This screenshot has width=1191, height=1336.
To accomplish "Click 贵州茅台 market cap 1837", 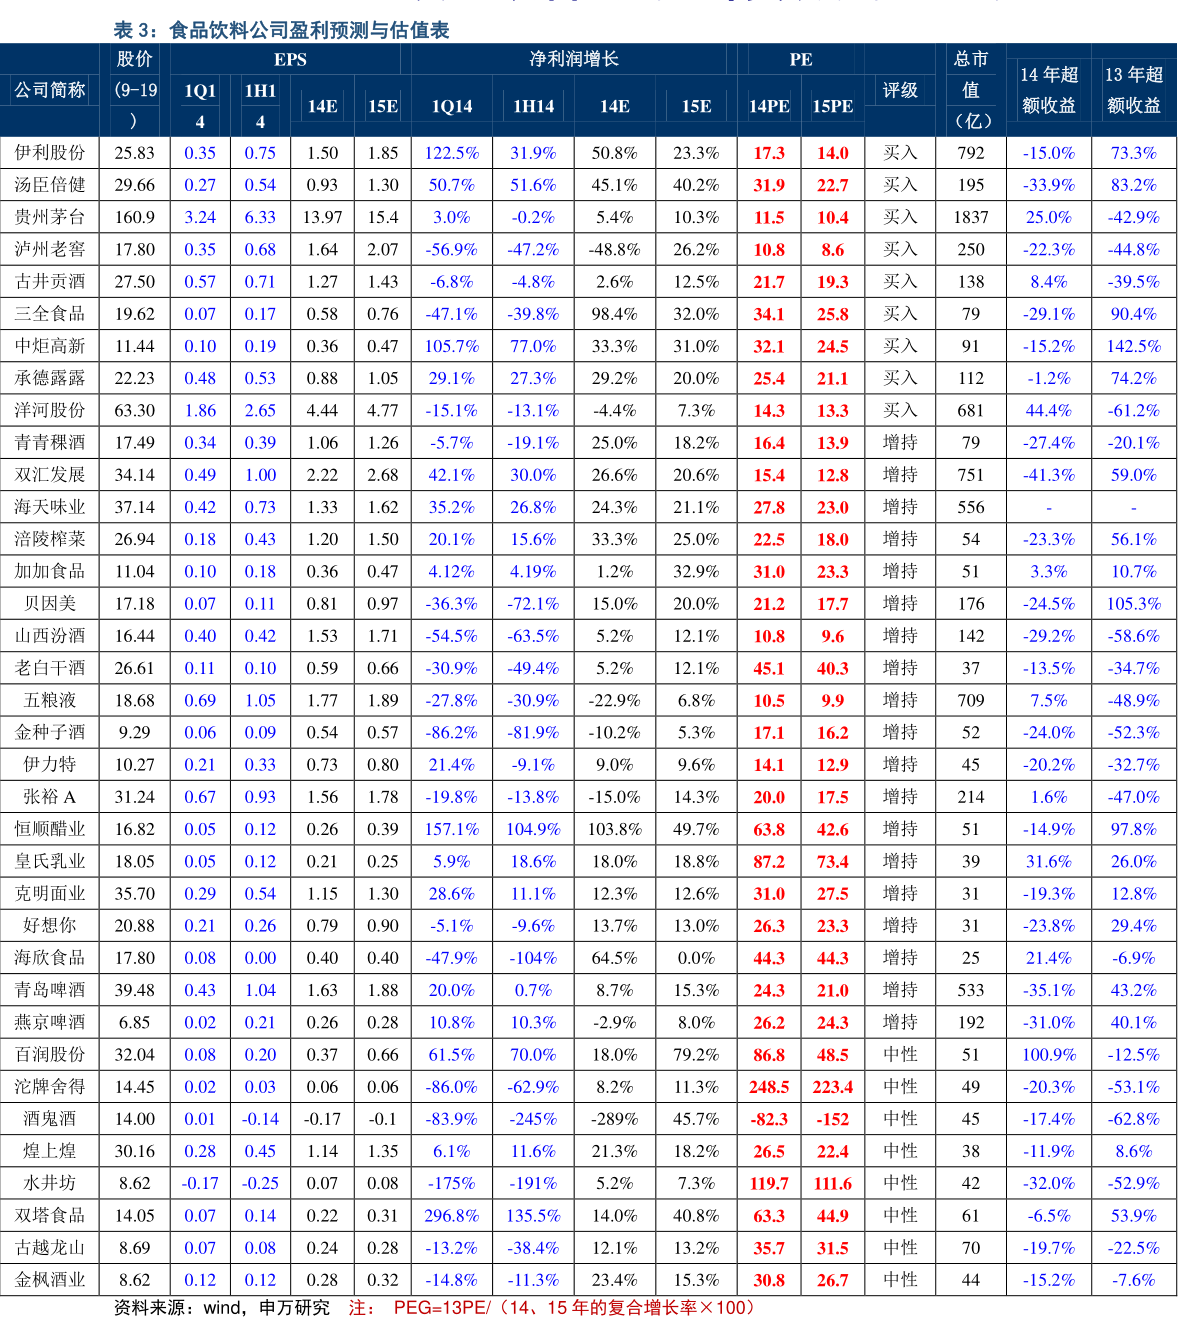I will tap(971, 217).
